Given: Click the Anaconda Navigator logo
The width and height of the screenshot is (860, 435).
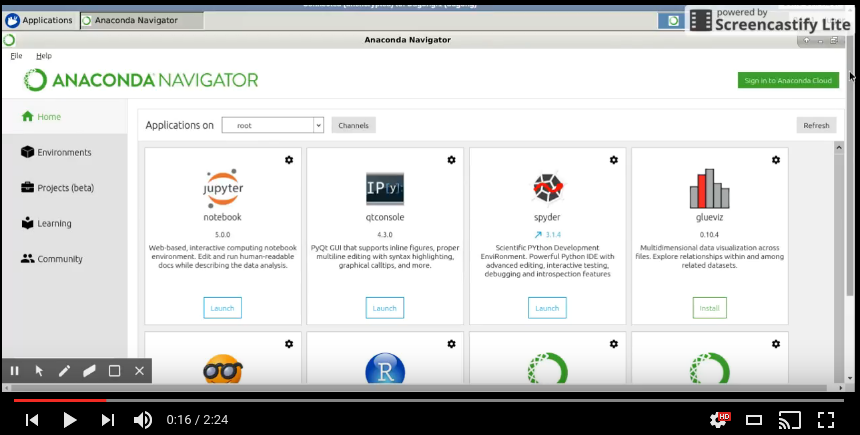Looking at the screenshot, I should pos(141,80).
